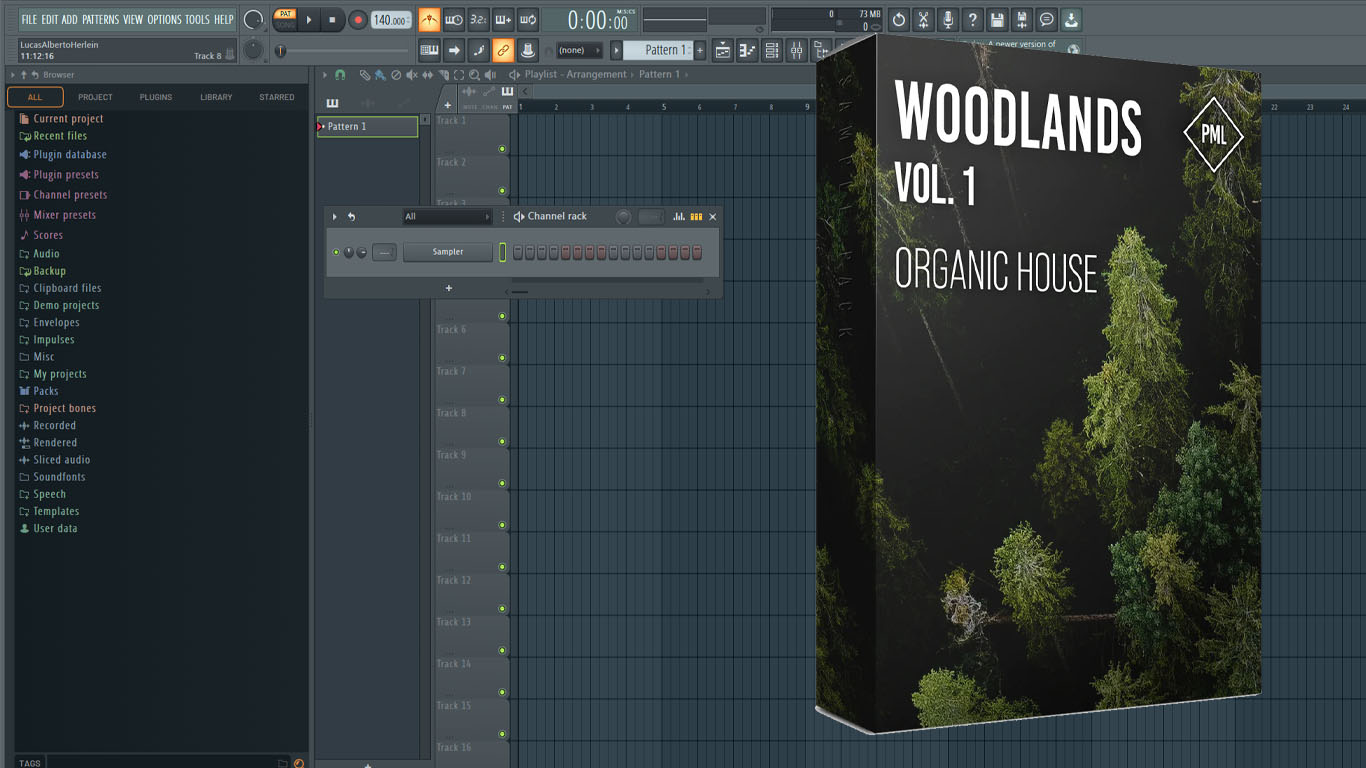Viewport: 1366px width, 768px height.
Task: Select Pattern 1 in the picker
Action: (368, 127)
